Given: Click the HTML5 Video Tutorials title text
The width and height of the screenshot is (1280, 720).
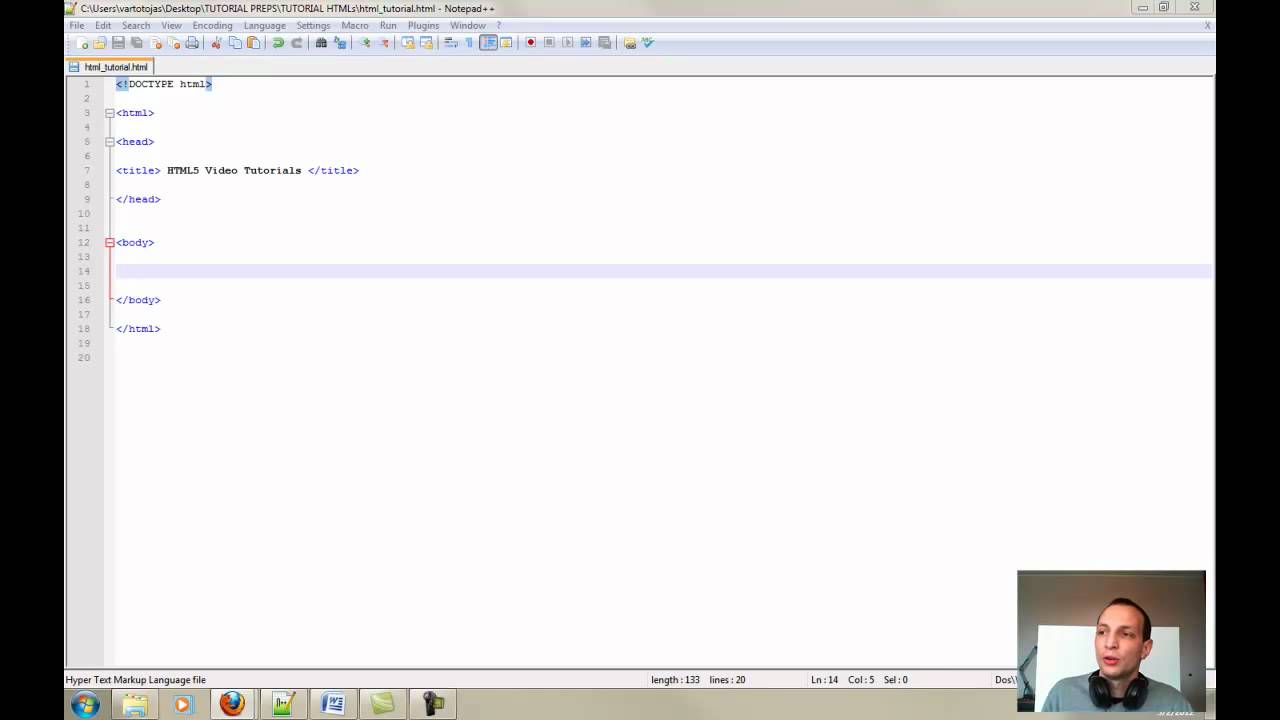Looking at the screenshot, I should (x=234, y=171).
